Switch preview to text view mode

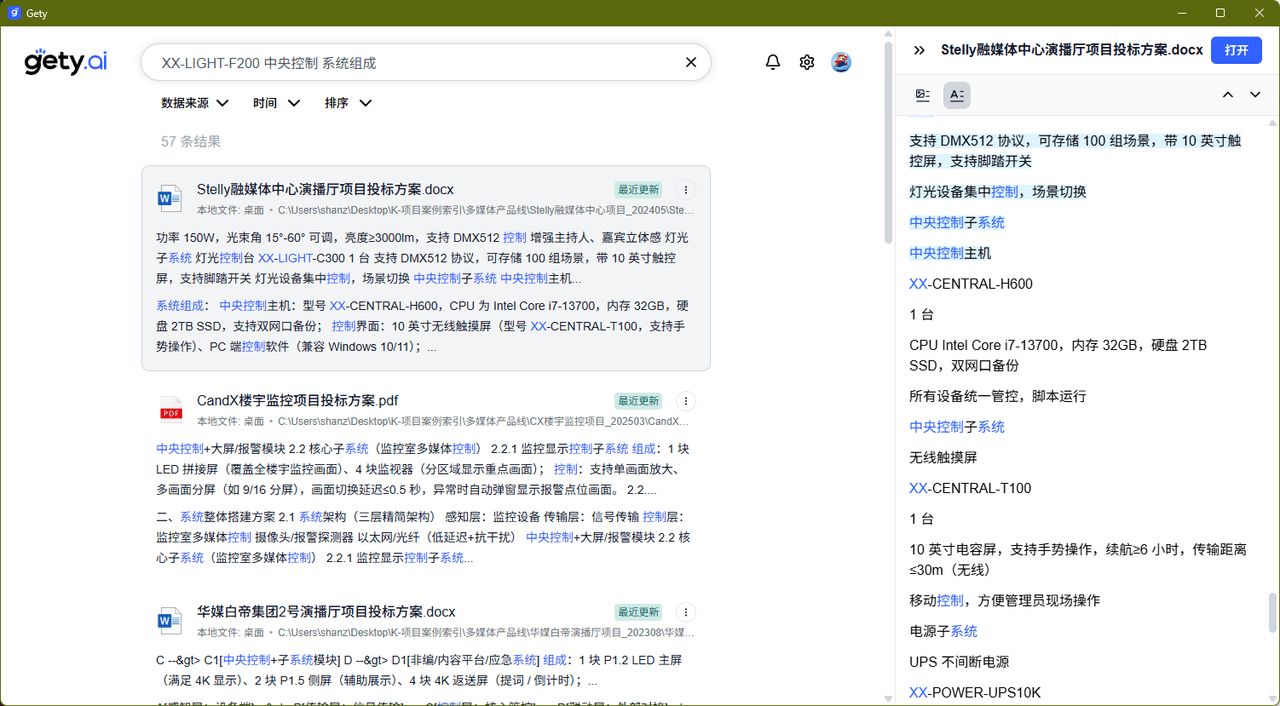957,95
